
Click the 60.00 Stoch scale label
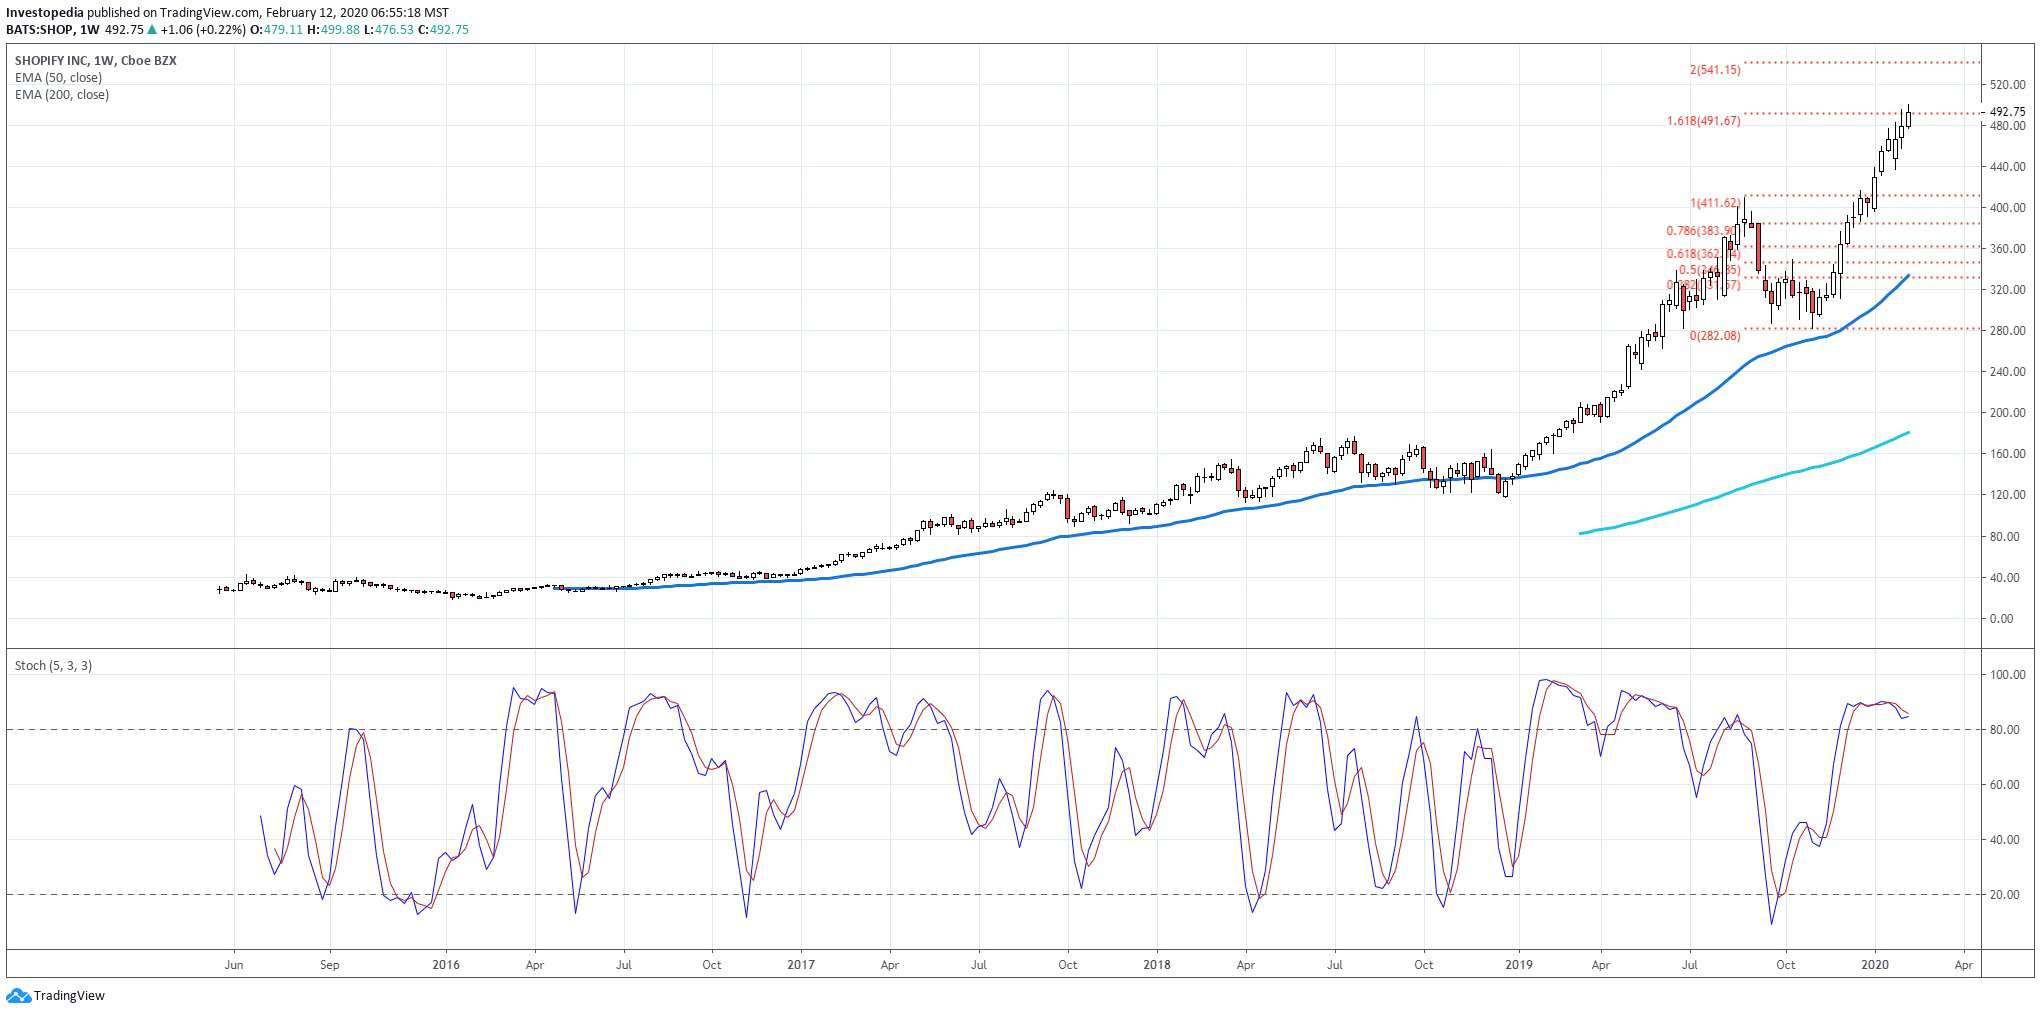(2005, 786)
